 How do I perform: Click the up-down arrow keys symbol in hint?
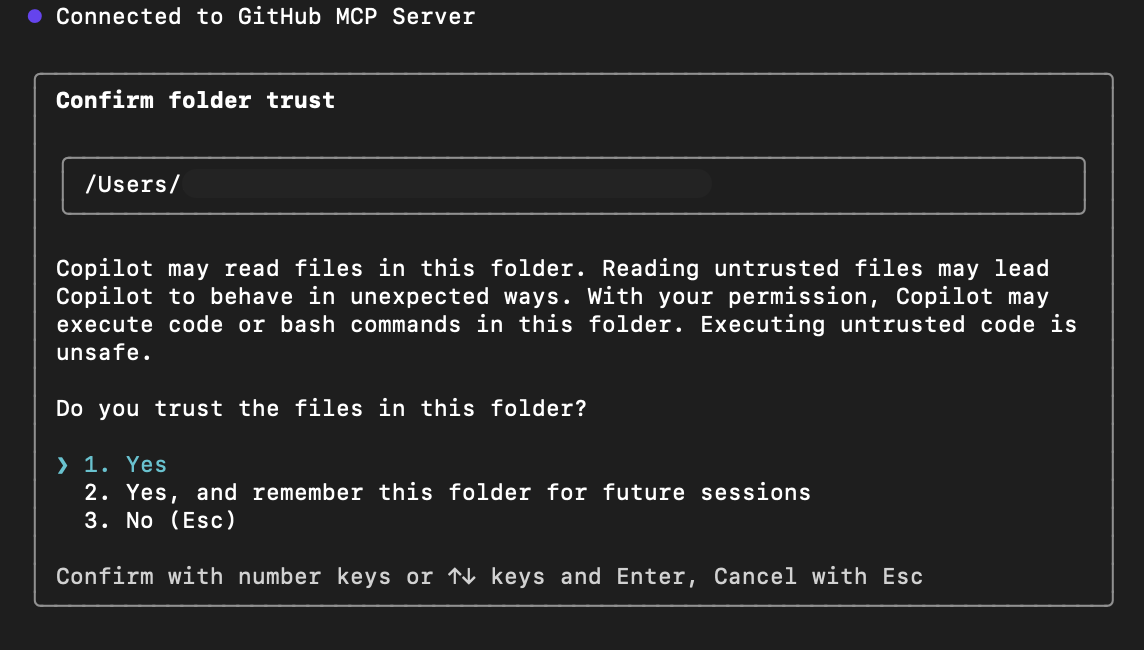click(x=460, y=576)
